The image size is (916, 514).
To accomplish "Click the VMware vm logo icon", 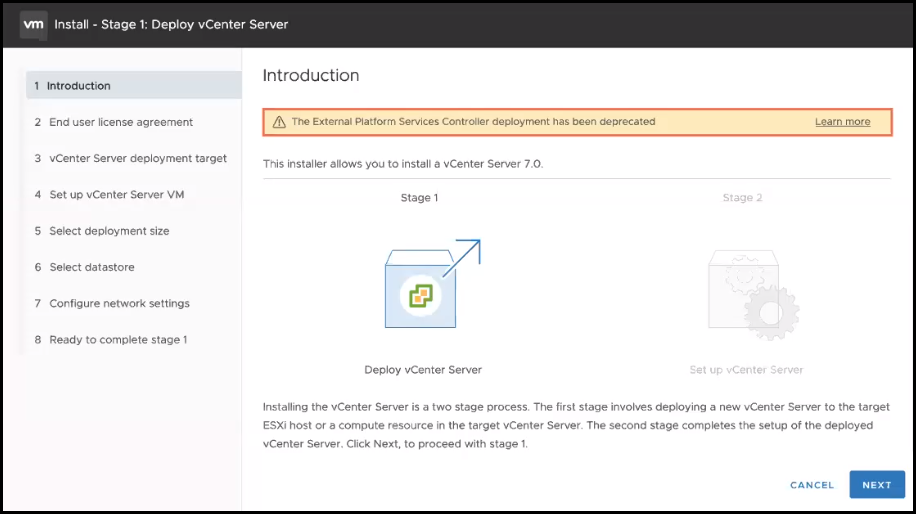I will [33, 25].
